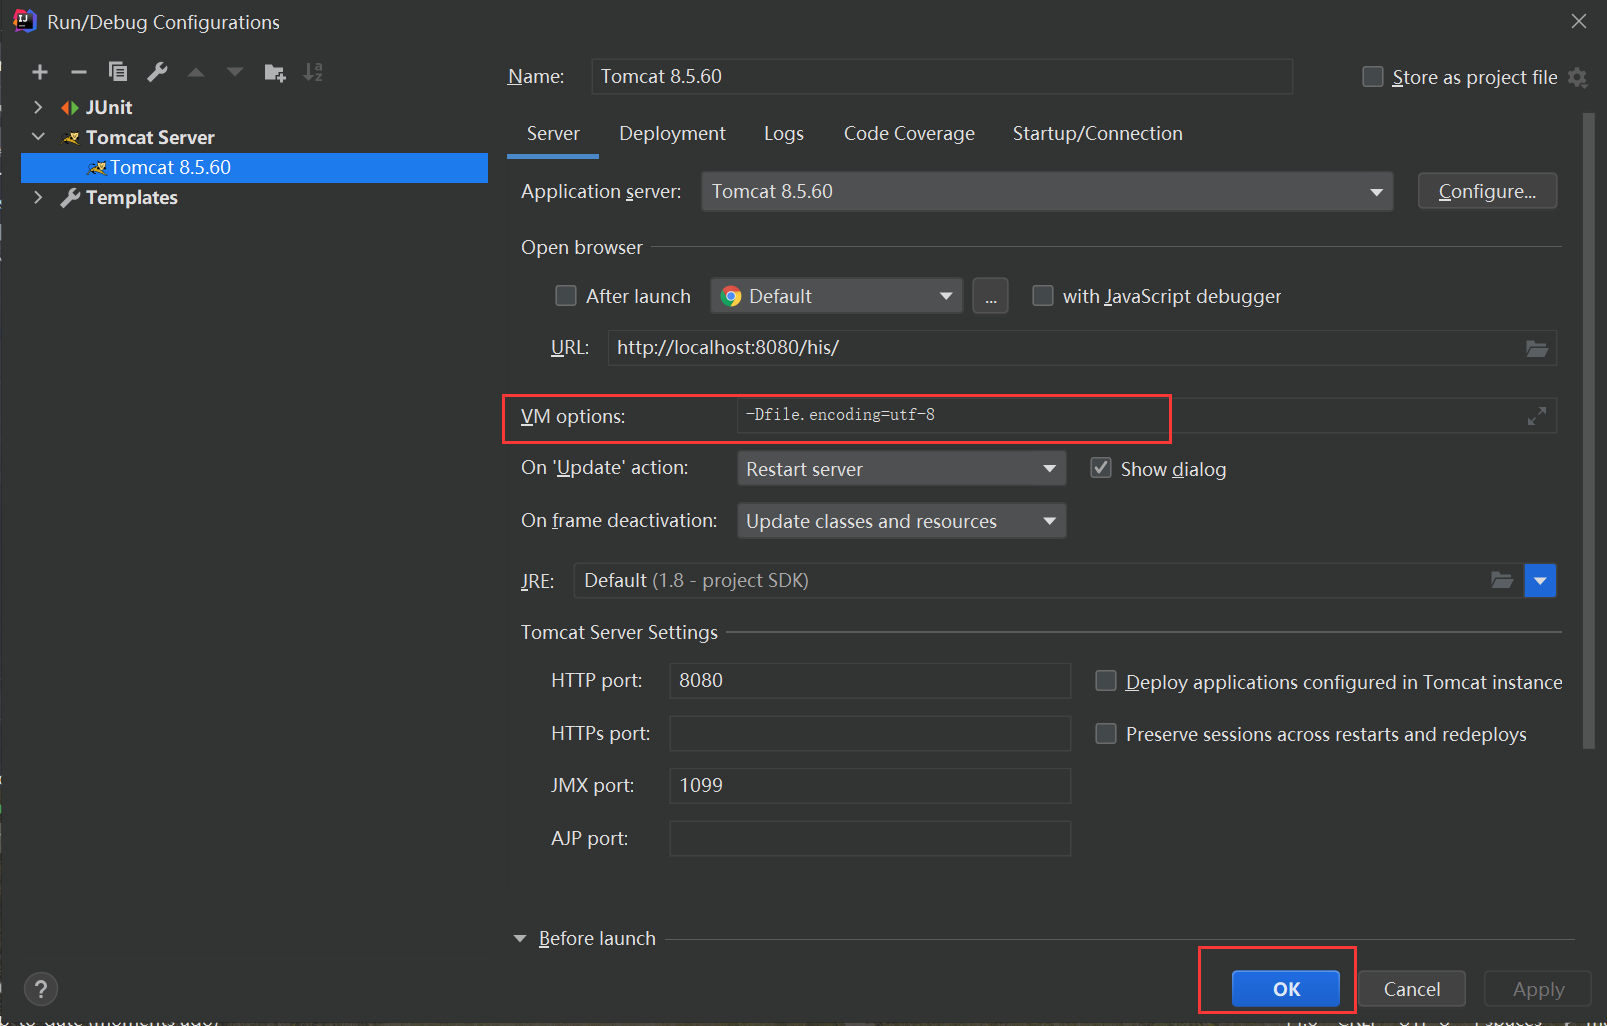Click the Chrome icon in browser dropdown
Image resolution: width=1607 pixels, height=1026 pixels.
click(x=731, y=296)
